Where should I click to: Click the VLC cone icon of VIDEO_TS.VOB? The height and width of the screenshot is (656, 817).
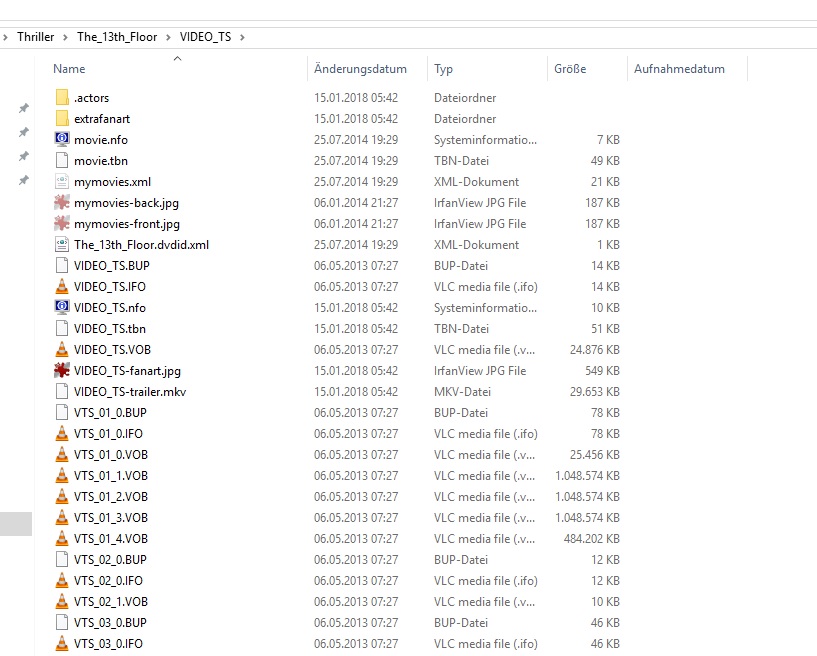[61, 350]
